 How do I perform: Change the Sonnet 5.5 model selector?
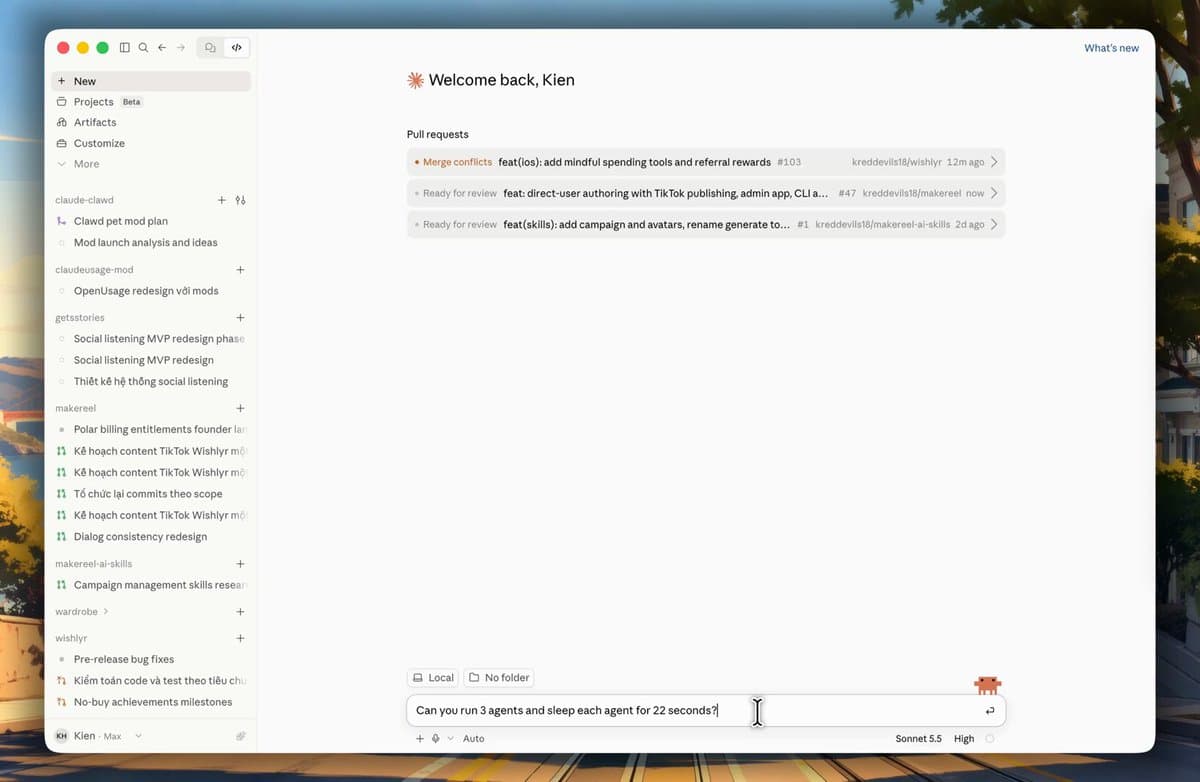[918, 739]
